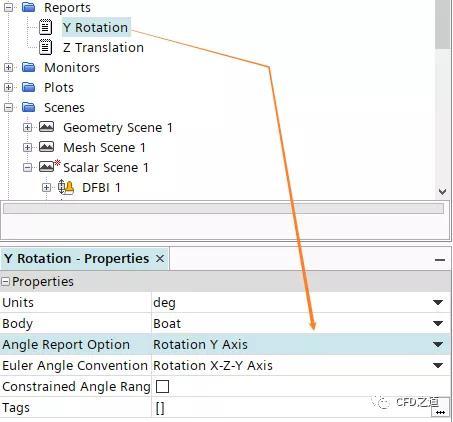Click the Geometry Scene 1 image icon
Viewport: 453px width, 422px height.
coord(46,127)
